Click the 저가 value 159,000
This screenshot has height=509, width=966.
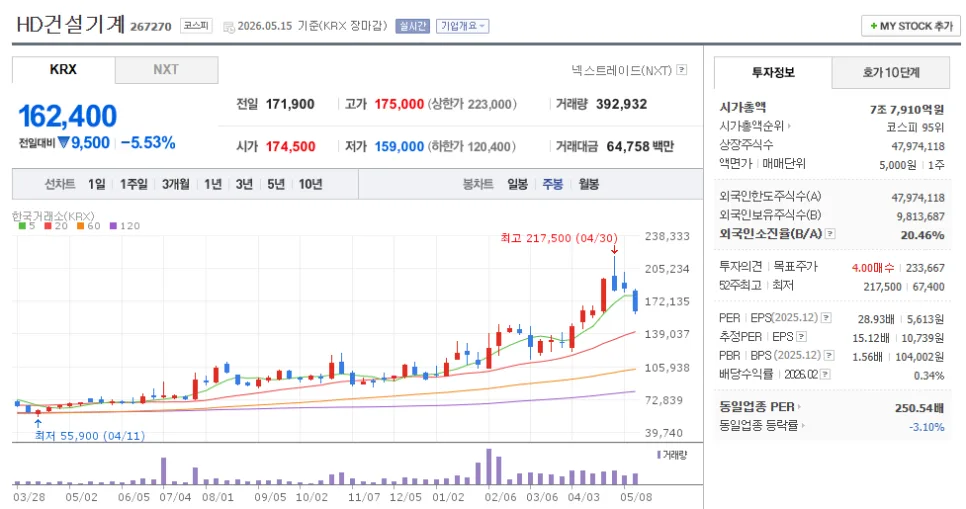click(x=399, y=147)
